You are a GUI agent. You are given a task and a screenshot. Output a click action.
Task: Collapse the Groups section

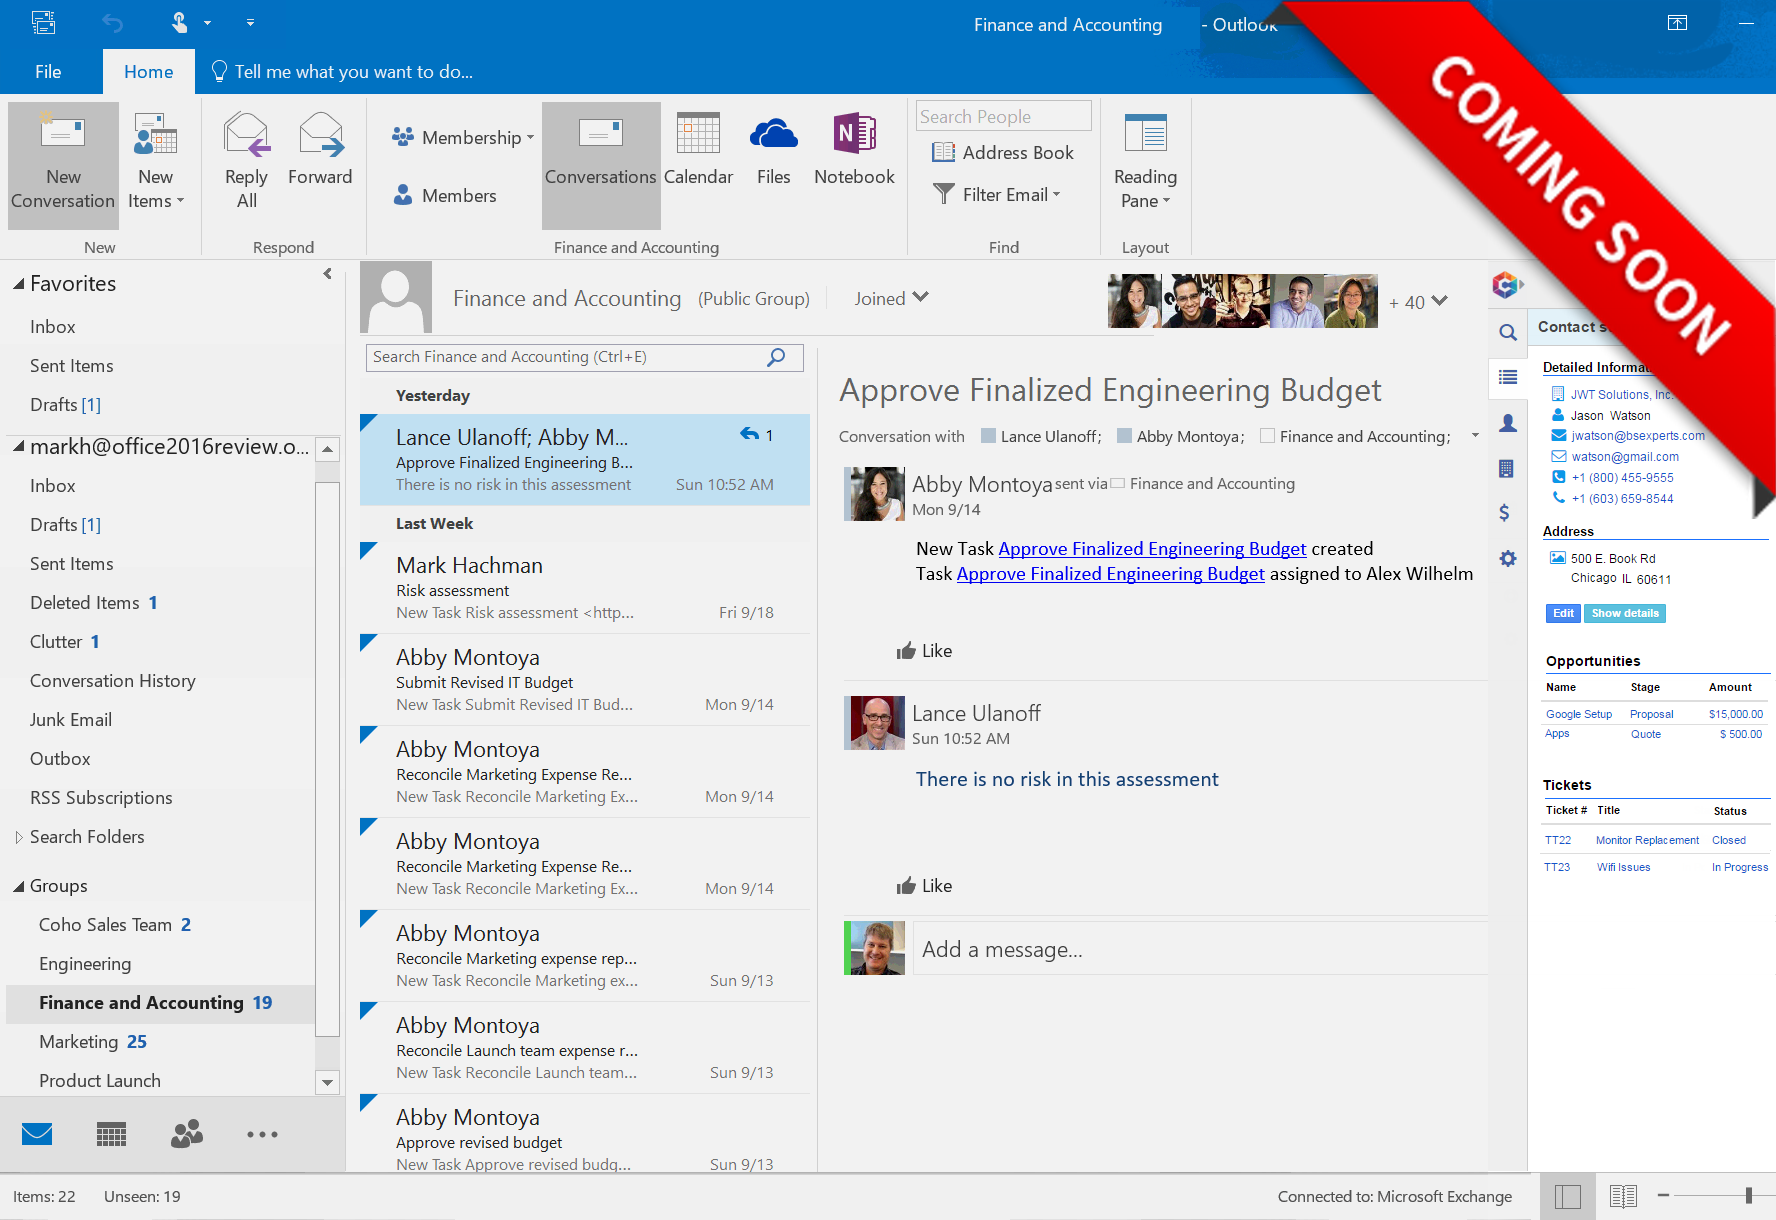point(18,886)
